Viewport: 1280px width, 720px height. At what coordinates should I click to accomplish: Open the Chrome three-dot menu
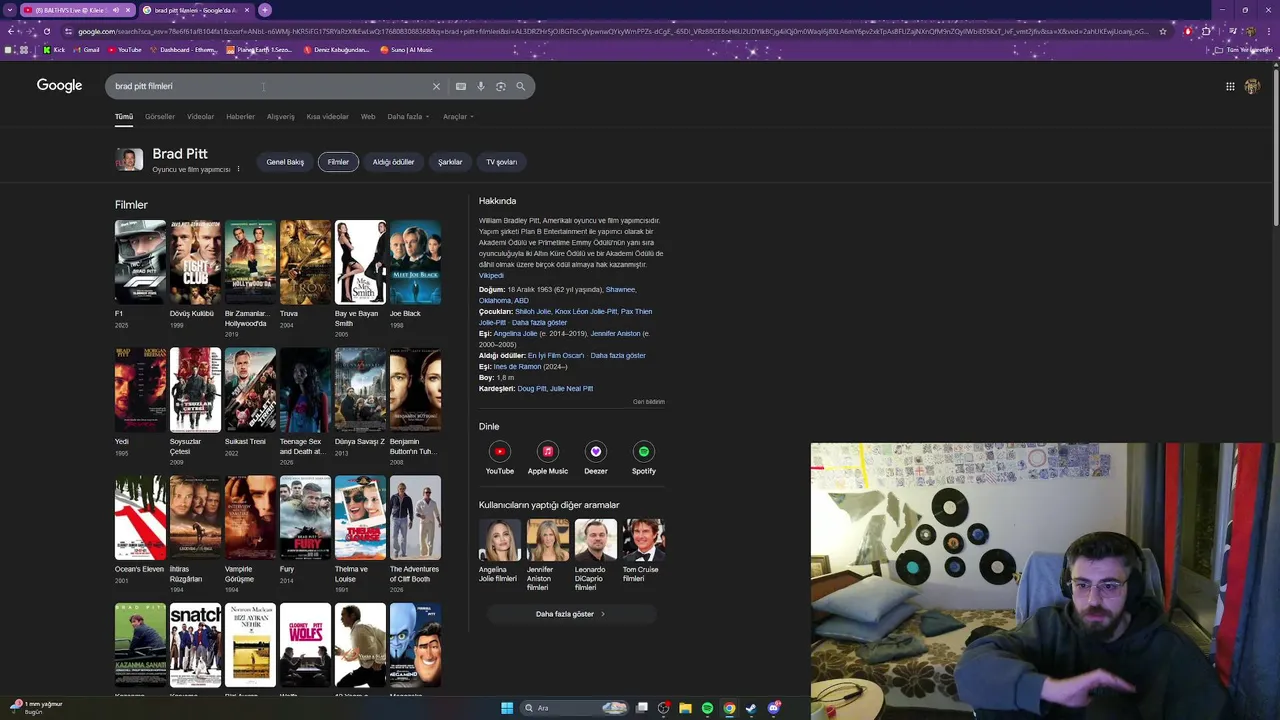[x=1268, y=31]
